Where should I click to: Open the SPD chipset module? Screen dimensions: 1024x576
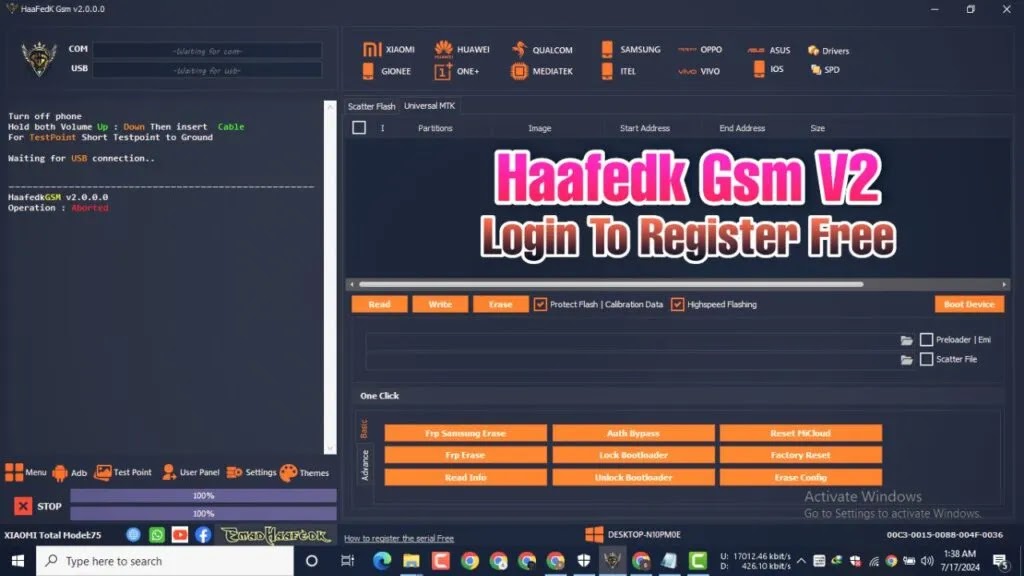tap(825, 69)
